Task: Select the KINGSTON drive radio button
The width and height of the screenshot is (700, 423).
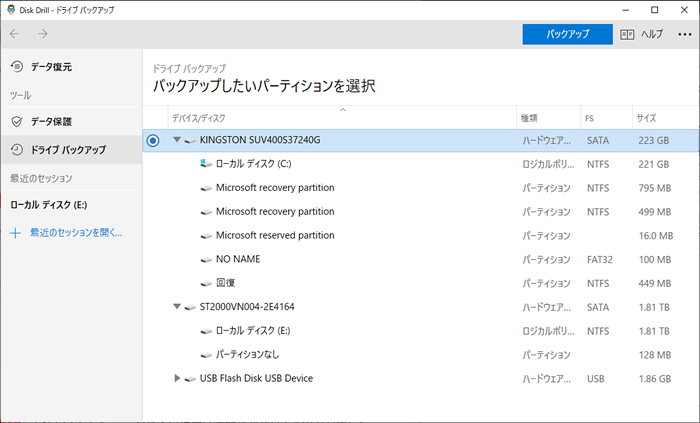Action: (153, 141)
